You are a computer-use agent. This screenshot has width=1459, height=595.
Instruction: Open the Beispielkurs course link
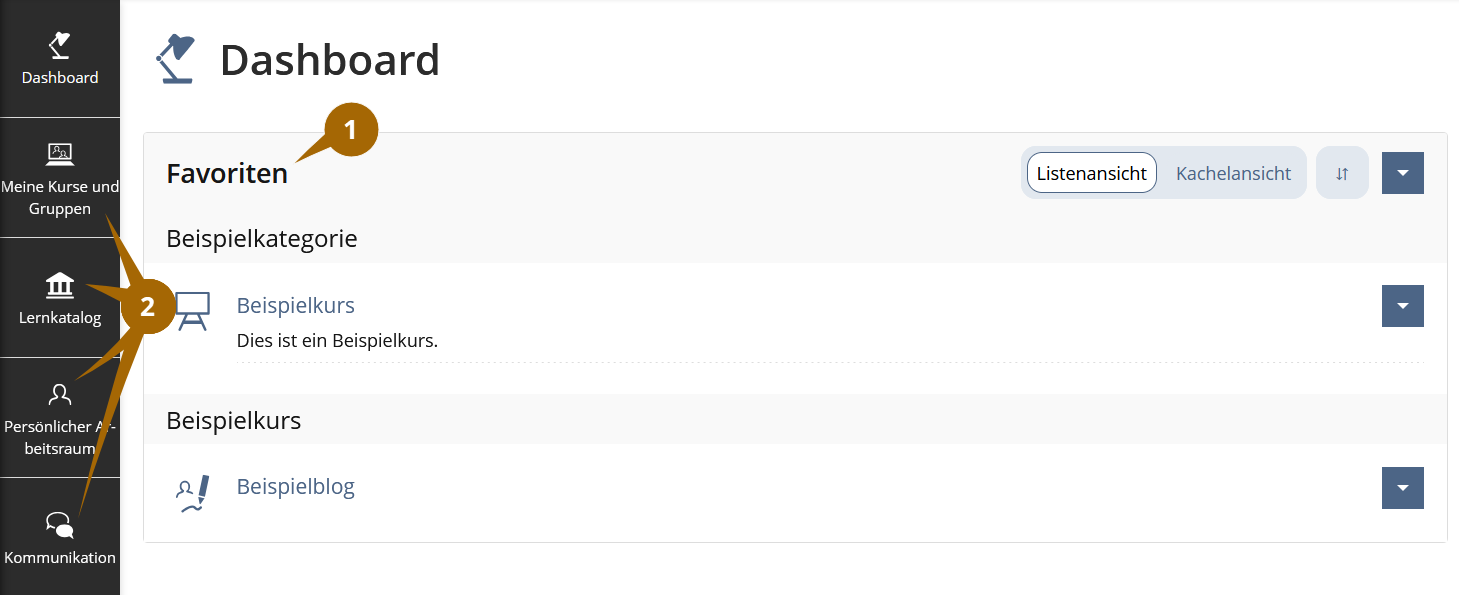click(x=295, y=305)
